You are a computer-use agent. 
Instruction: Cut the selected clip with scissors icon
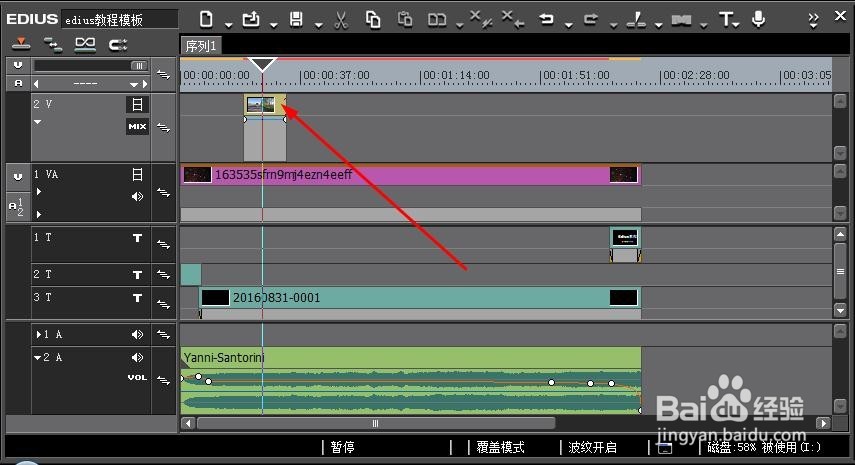(x=341, y=20)
